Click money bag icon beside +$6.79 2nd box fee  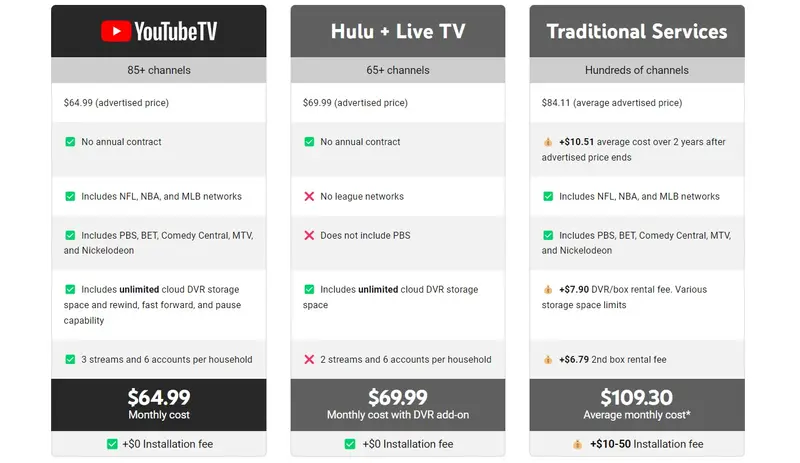point(547,360)
